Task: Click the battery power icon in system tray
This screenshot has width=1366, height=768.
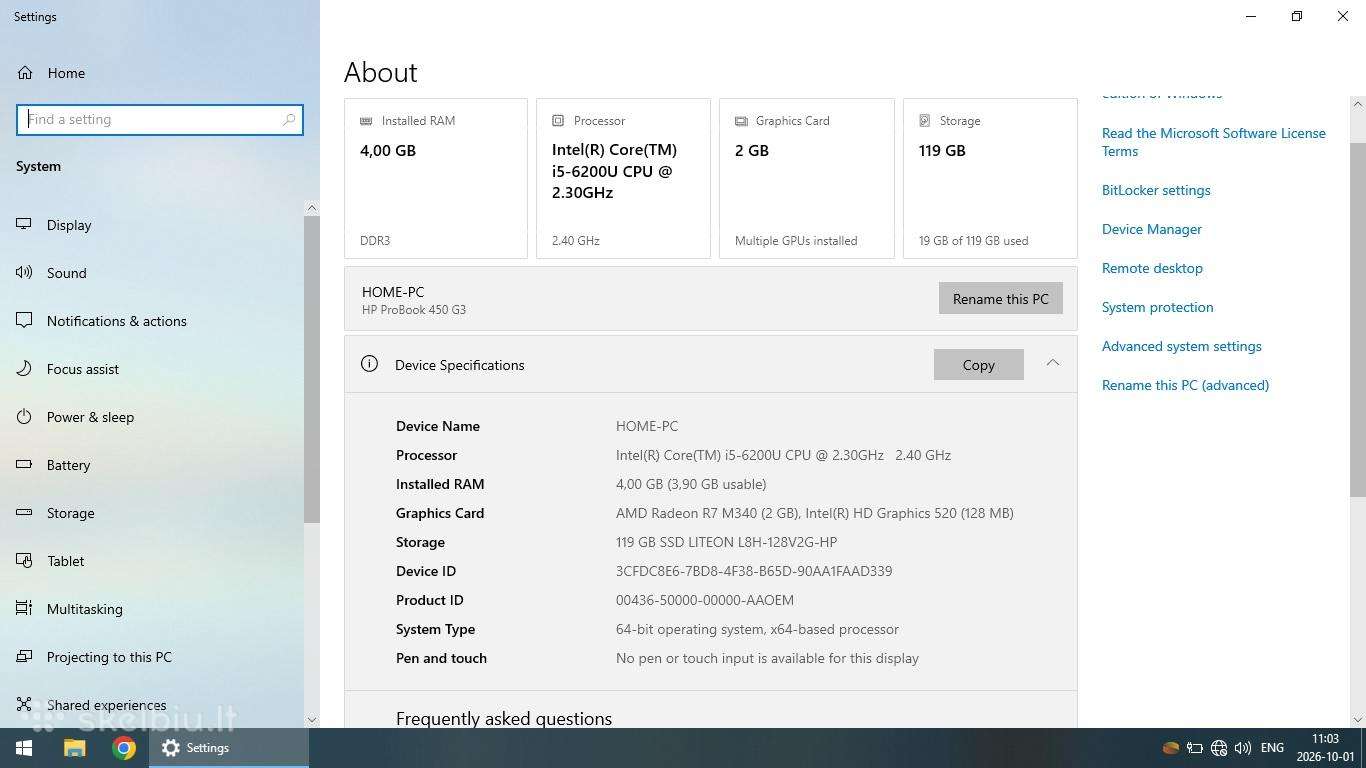Action: coord(1195,748)
